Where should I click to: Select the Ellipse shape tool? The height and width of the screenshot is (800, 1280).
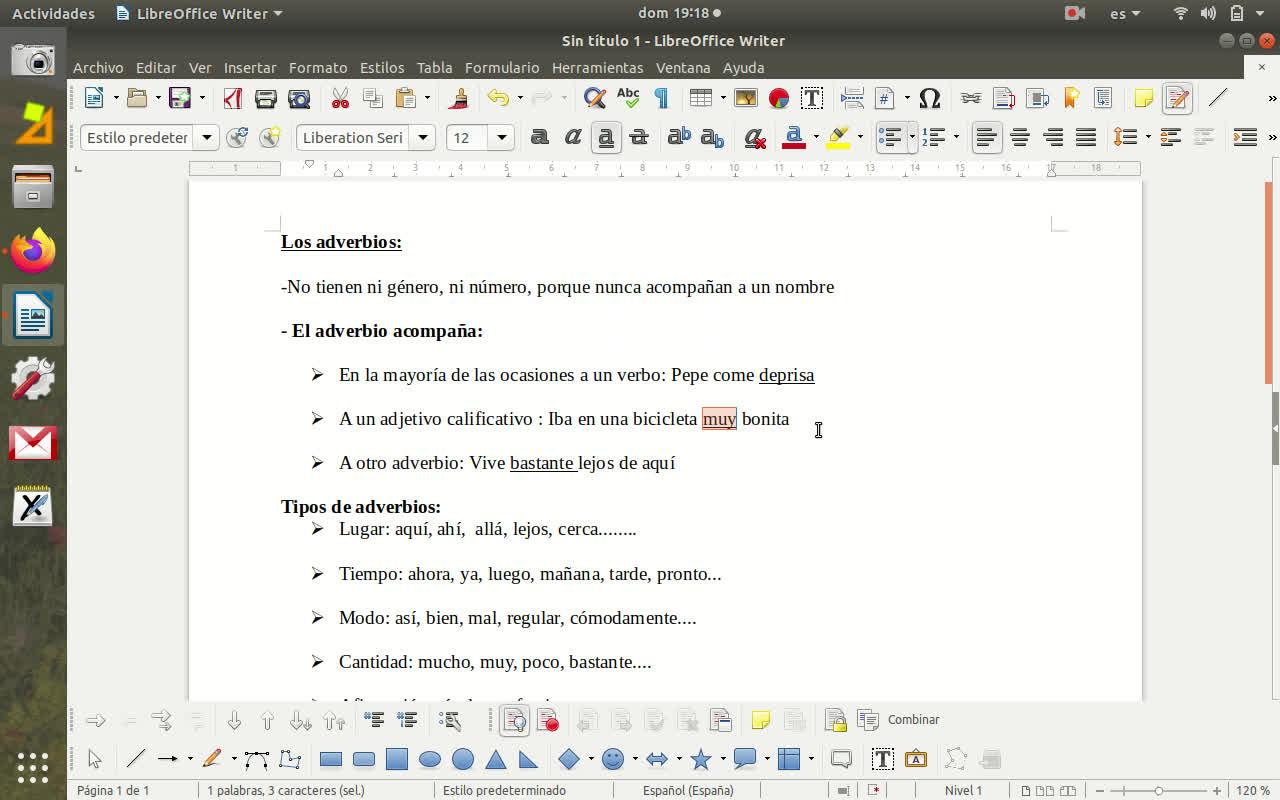(x=430, y=760)
